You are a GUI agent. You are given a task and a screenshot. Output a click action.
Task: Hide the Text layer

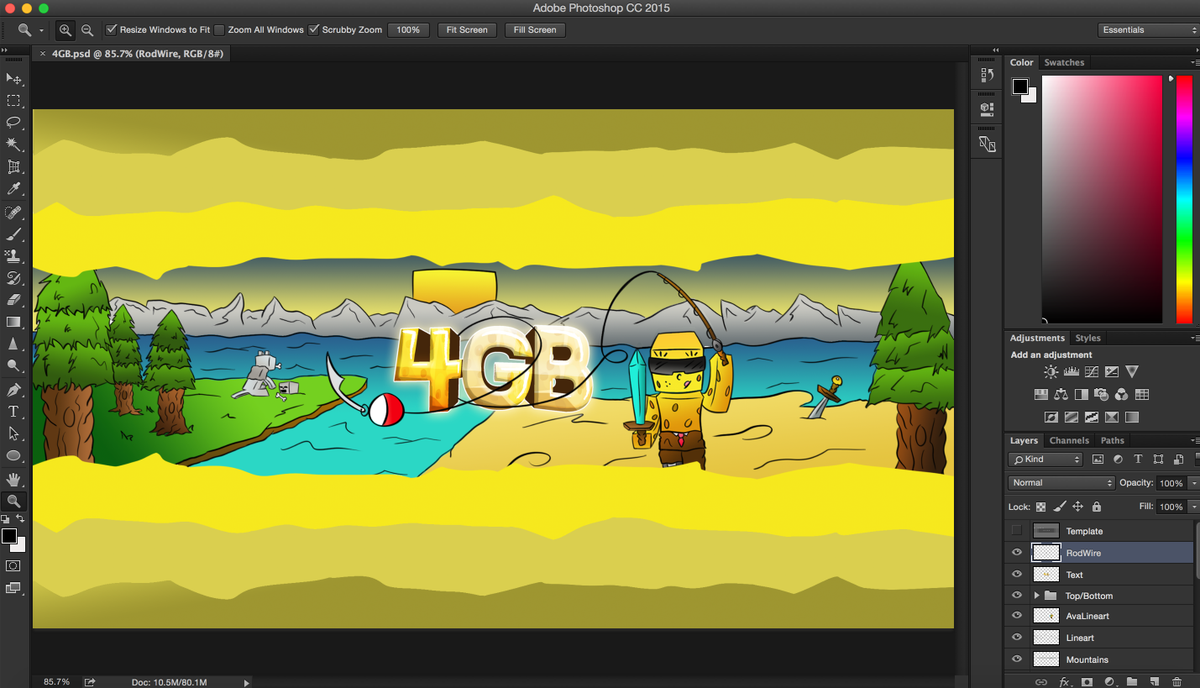point(1017,574)
